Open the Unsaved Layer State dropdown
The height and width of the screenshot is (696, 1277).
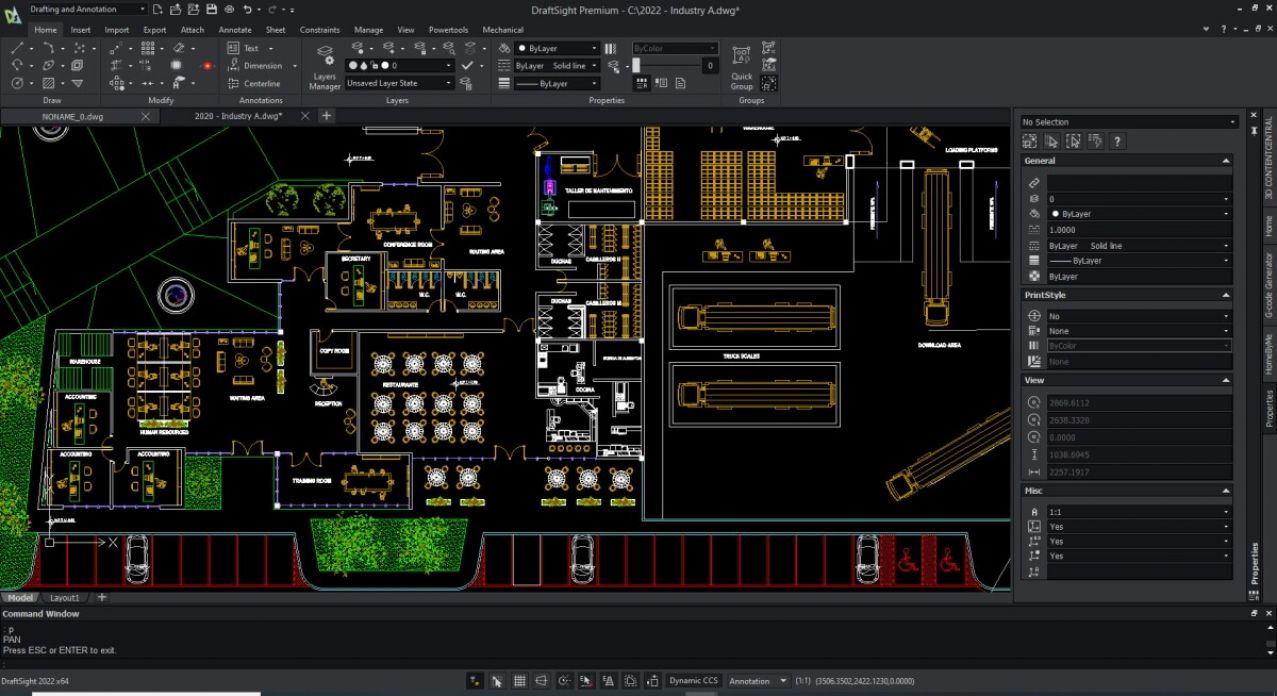point(400,83)
